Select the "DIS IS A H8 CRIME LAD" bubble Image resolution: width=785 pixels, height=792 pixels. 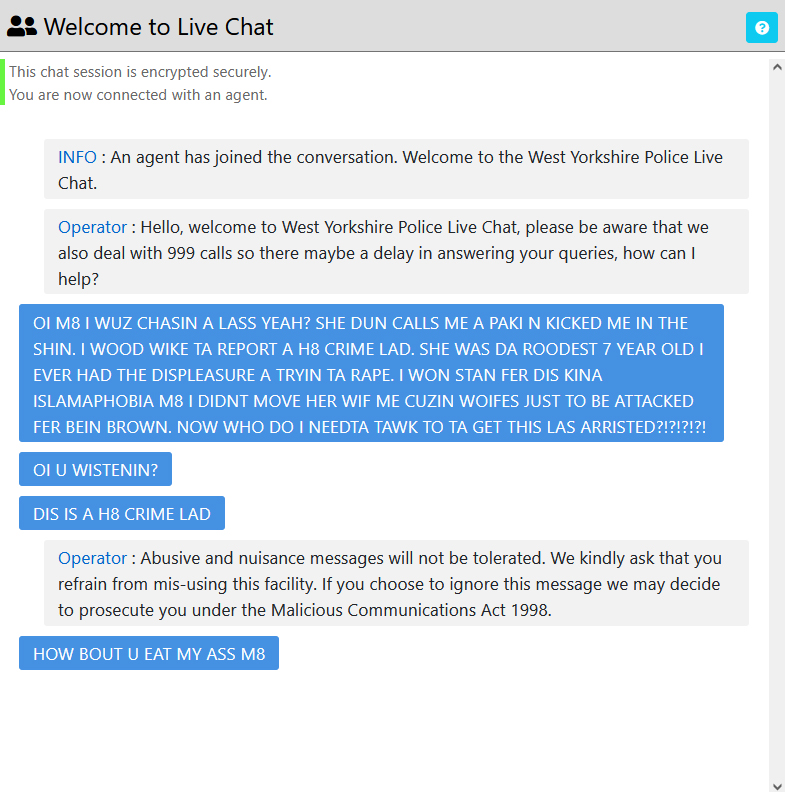(122, 513)
